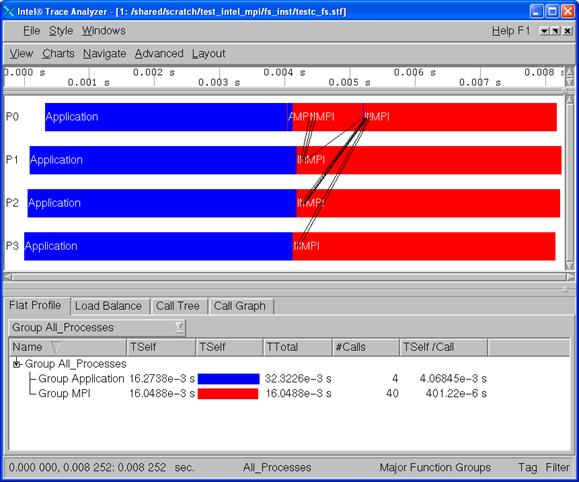Open Group All_Processes dropdown
This screenshot has width=579, height=482.
97,328
